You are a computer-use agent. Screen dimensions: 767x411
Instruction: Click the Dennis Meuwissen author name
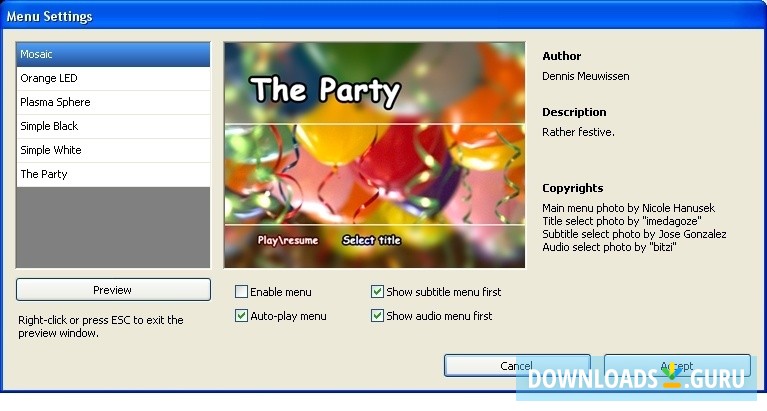coord(586,76)
